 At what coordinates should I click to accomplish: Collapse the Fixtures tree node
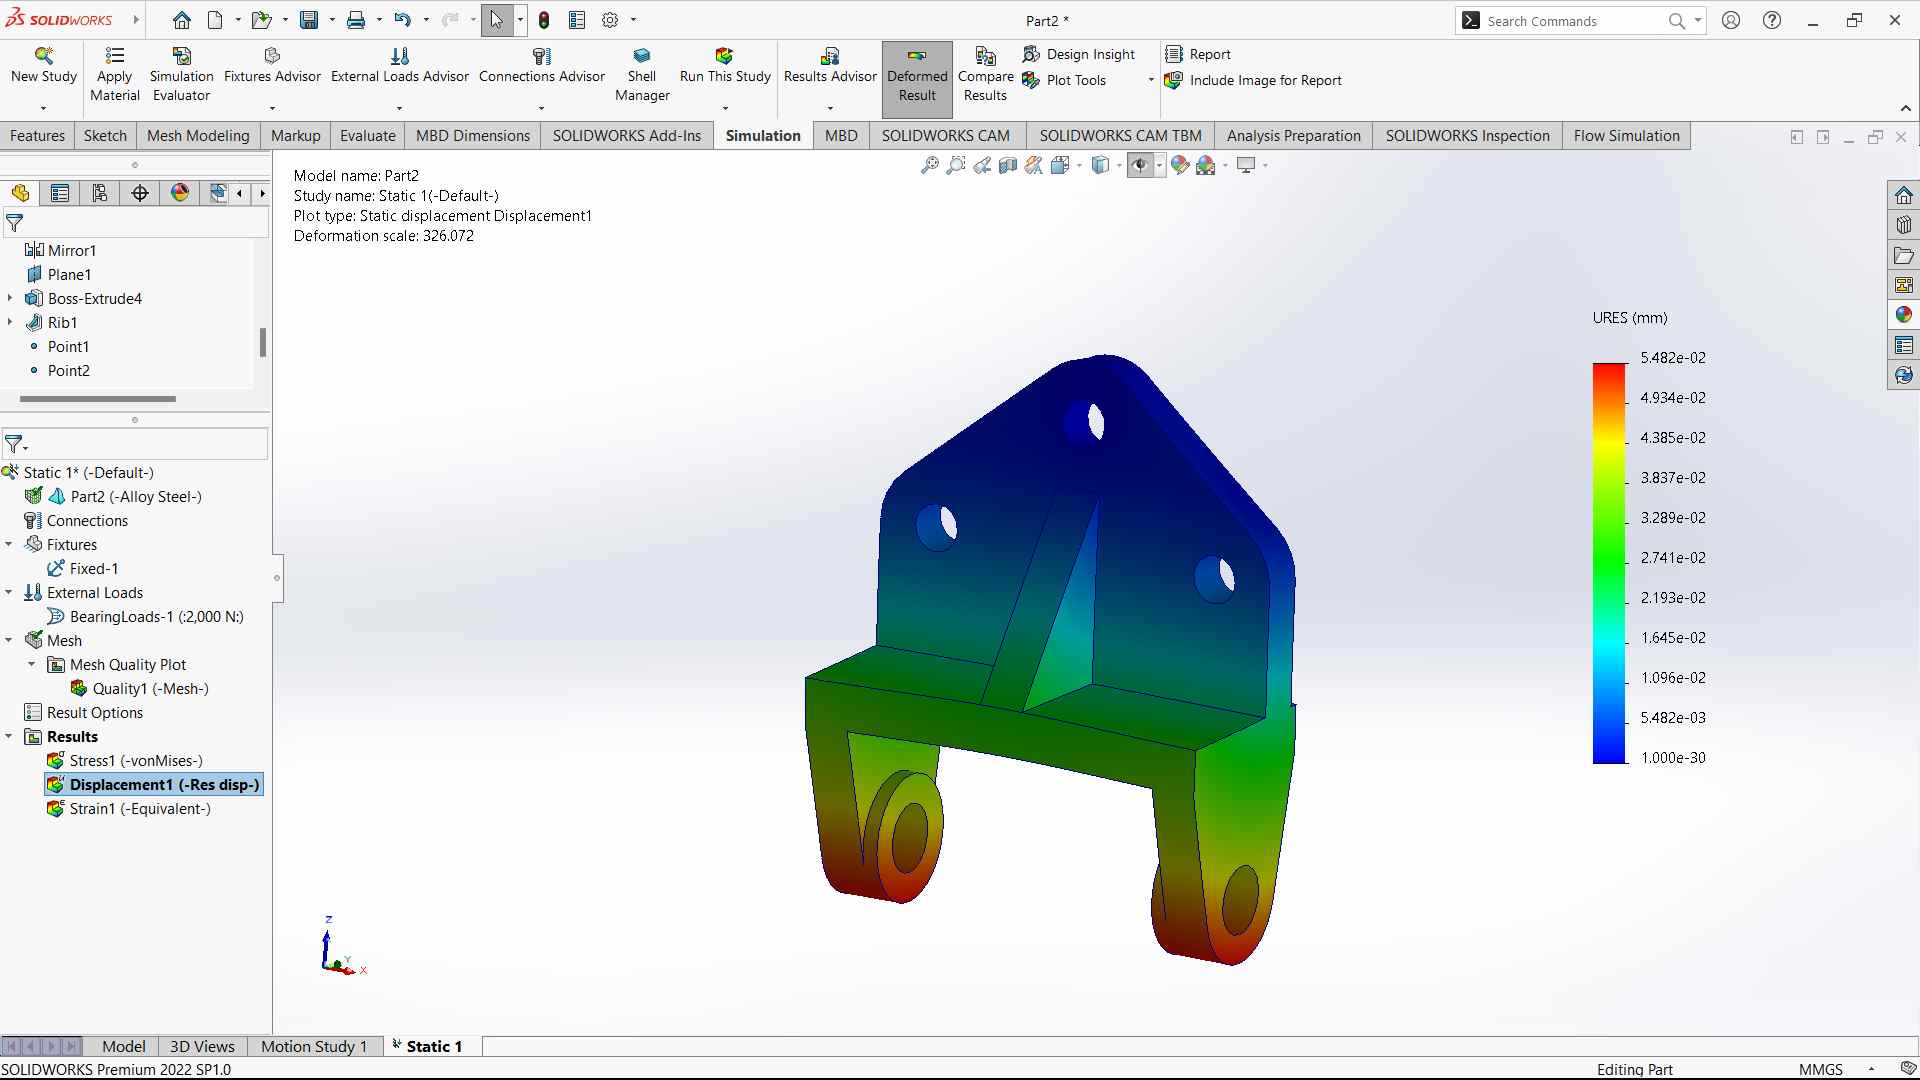tap(9, 545)
